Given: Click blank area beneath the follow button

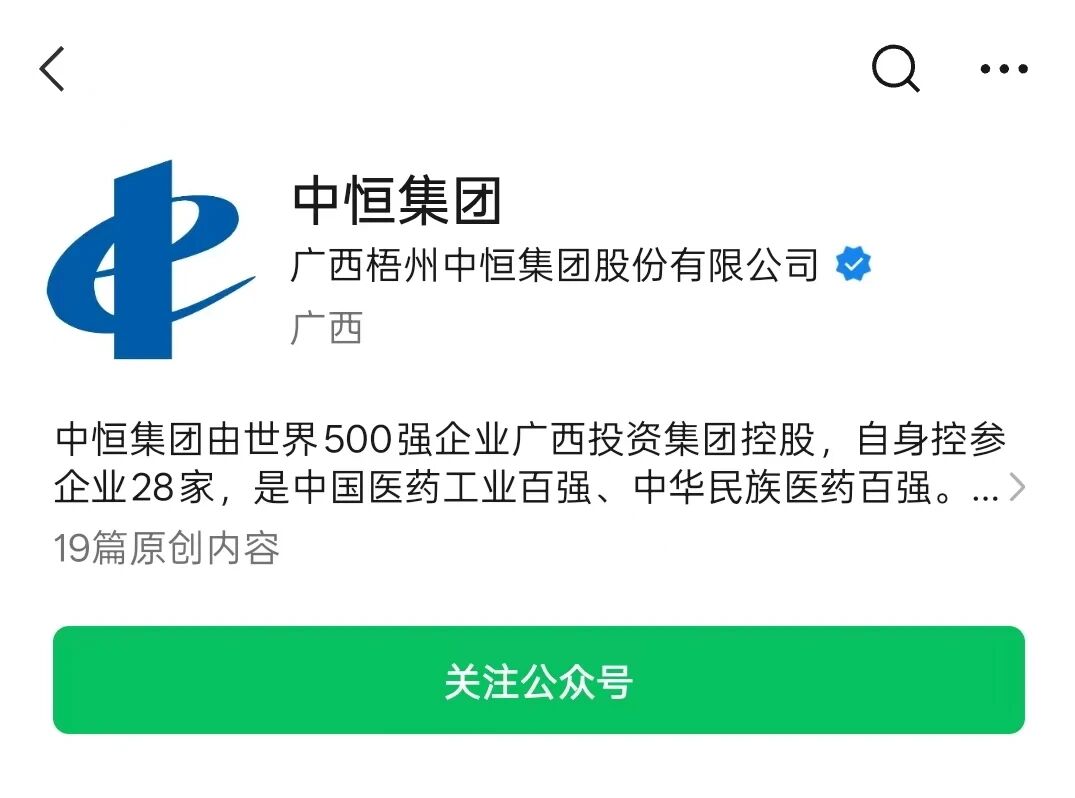Looking at the screenshot, I should click(x=539, y=766).
